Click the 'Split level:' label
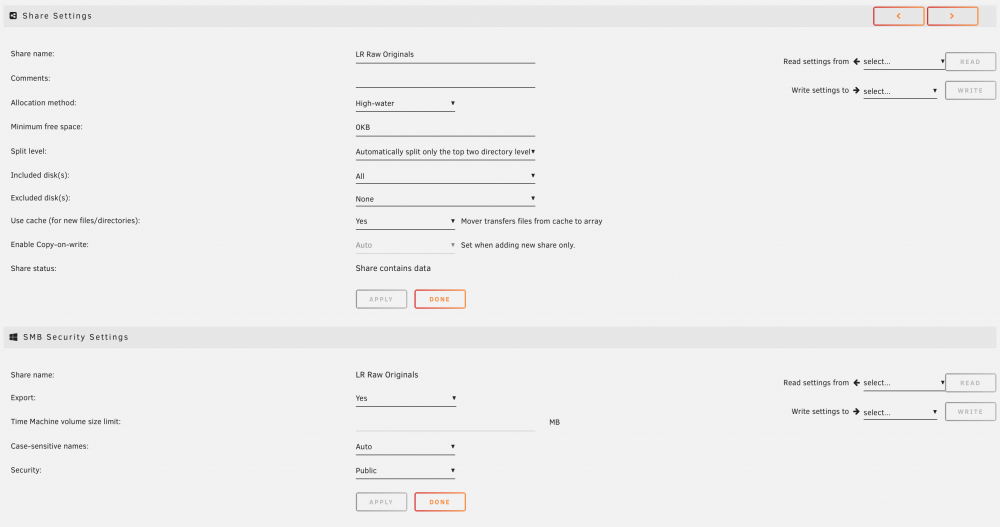 click(29, 151)
